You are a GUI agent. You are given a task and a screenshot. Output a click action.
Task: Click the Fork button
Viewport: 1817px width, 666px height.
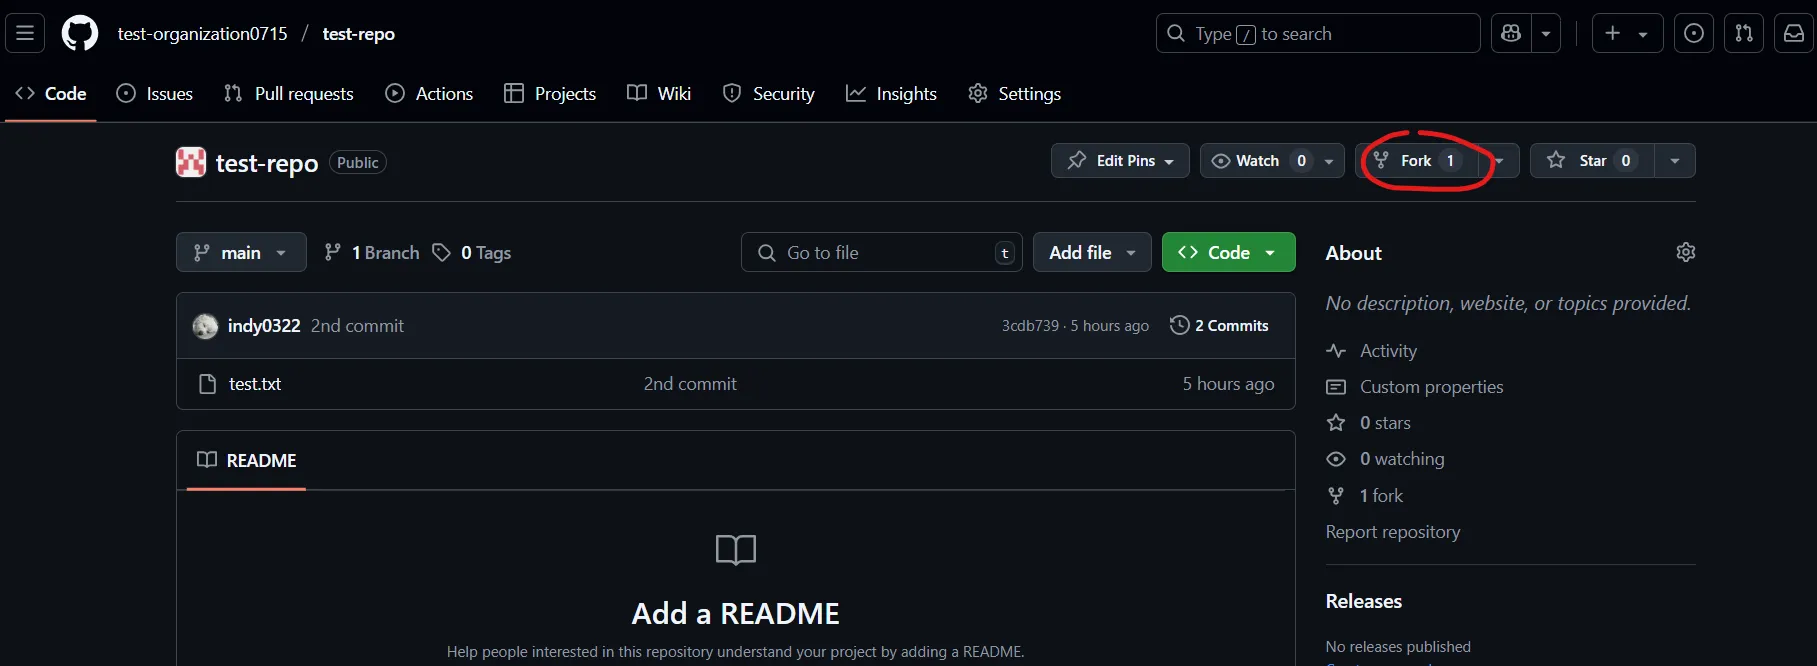click(x=1418, y=160)
